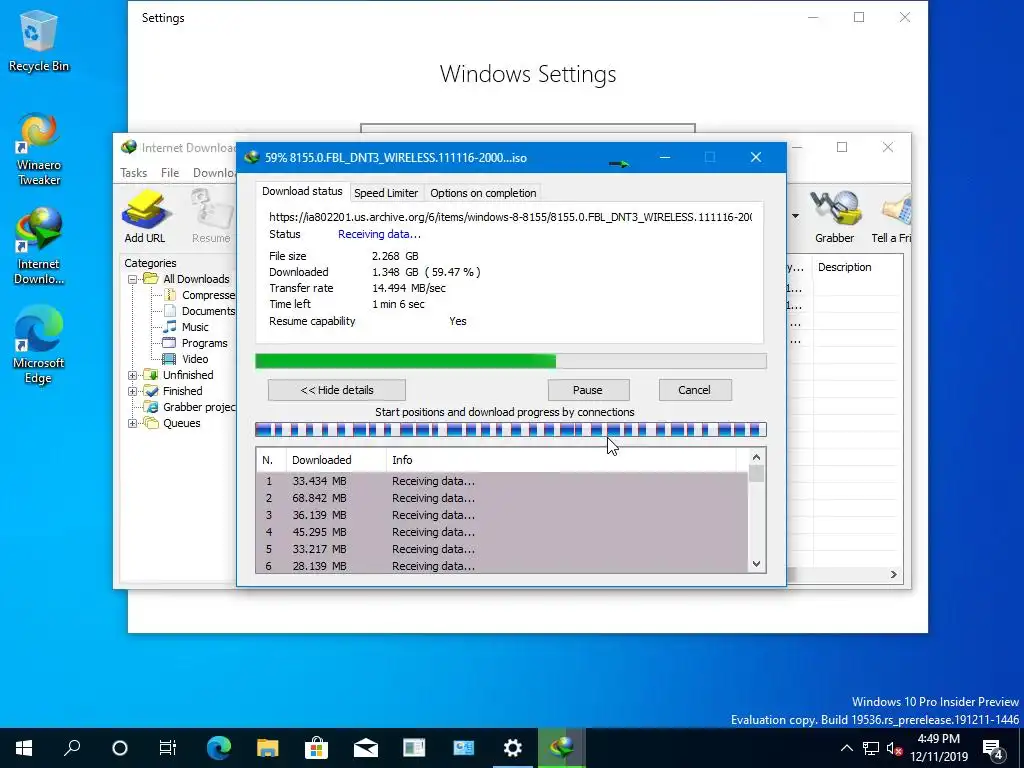Select connection row 2 with 68.842 MB

tap(502, 498)
